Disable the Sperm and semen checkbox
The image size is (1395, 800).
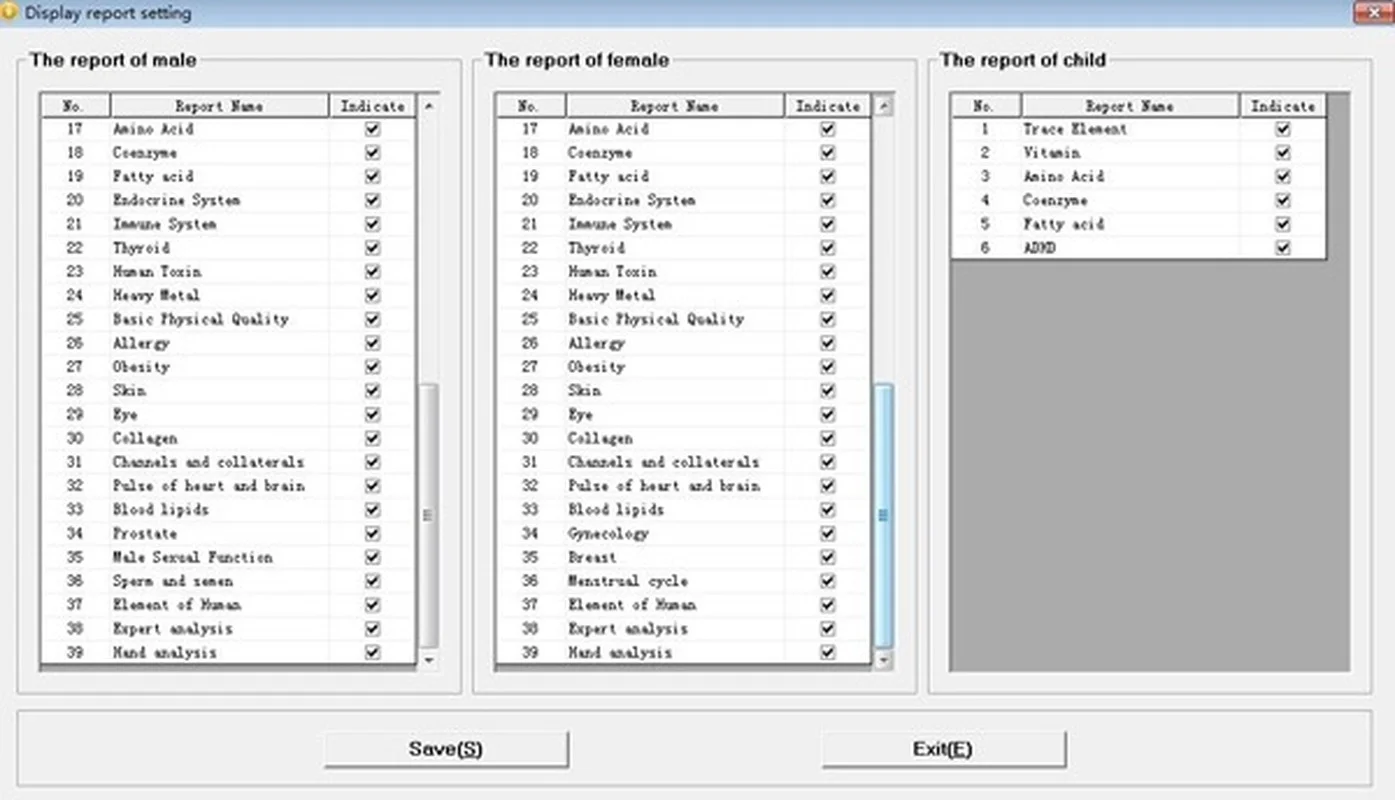[373, 581]
